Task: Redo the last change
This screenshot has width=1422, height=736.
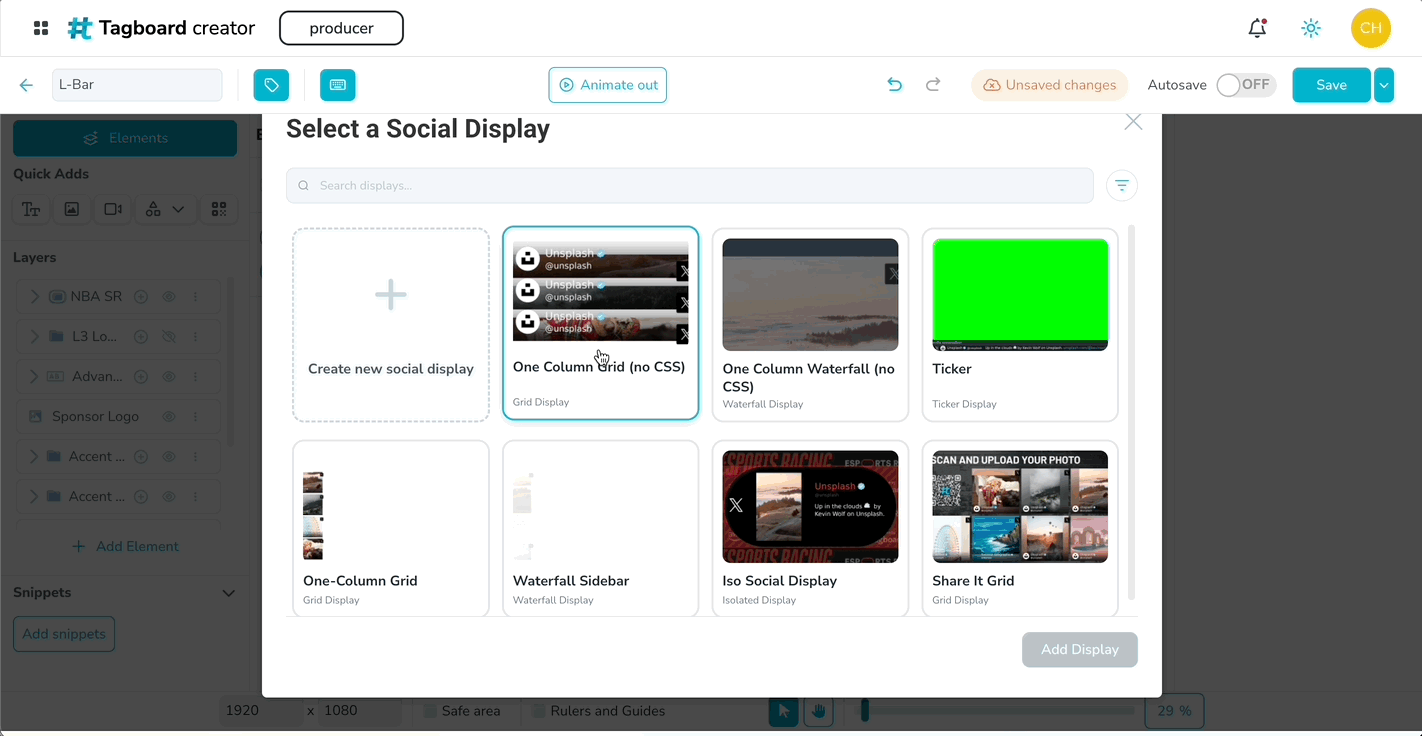Action: click(x=933, y=85)
